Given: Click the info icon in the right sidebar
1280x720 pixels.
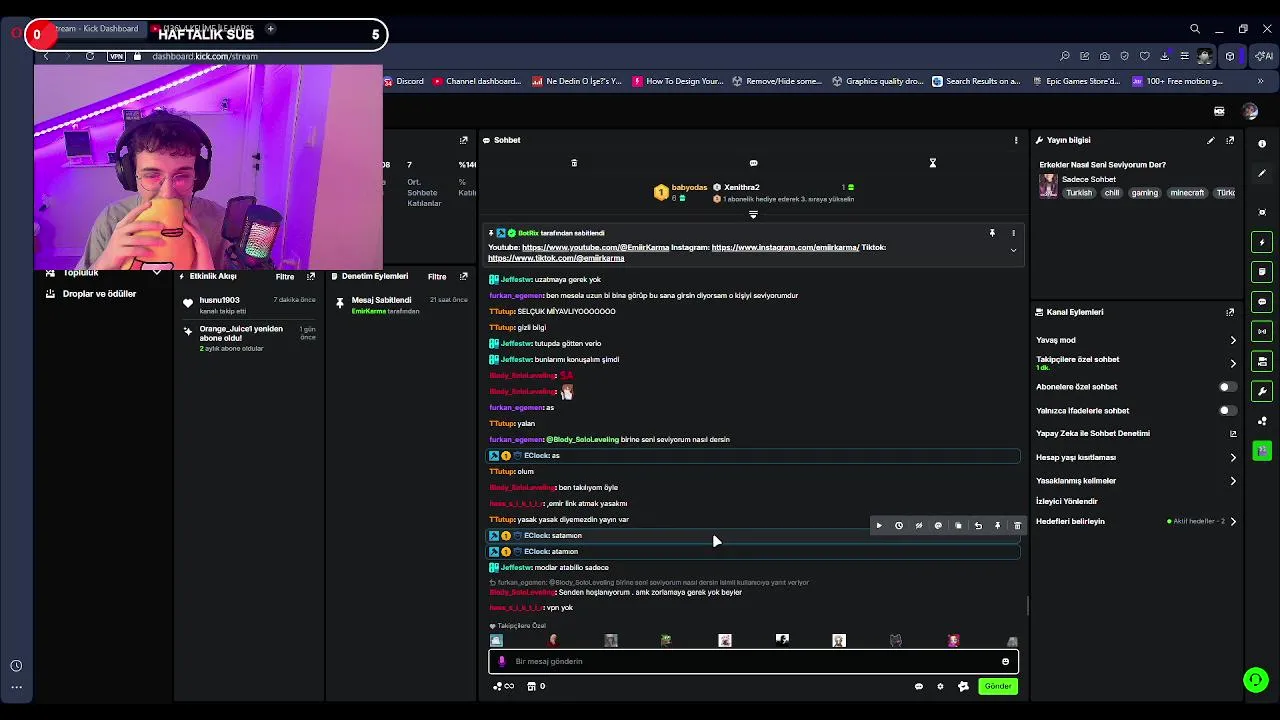Looking at the screenshot, I should (1262, 144).
